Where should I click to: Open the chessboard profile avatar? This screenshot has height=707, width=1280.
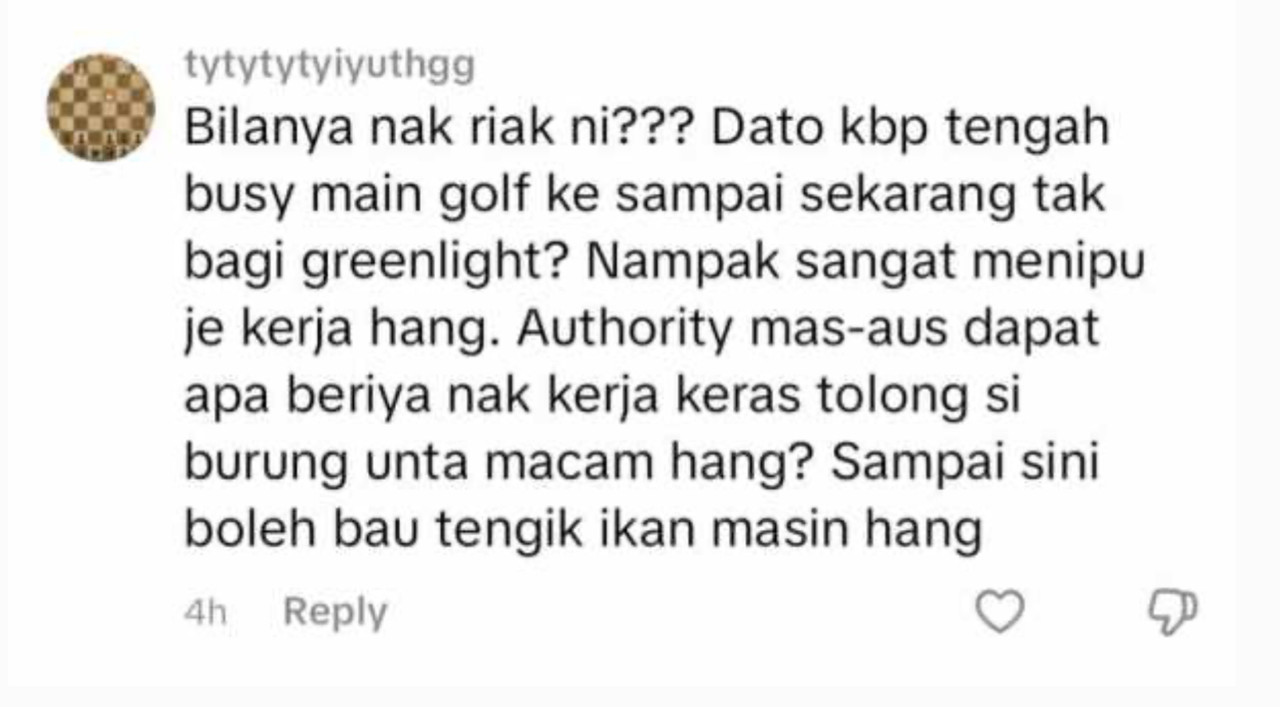(x=100, y=107)
